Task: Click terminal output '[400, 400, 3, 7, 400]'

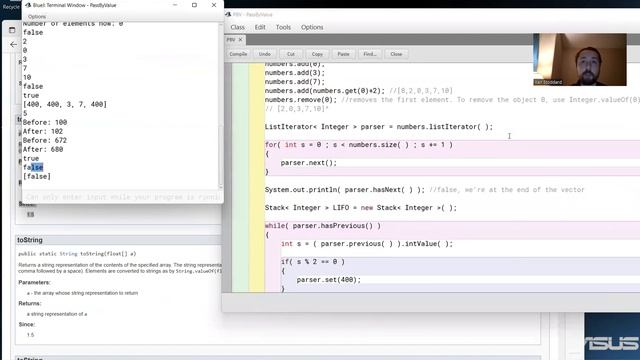Action: pyautogui.click(x=65, y=104)
